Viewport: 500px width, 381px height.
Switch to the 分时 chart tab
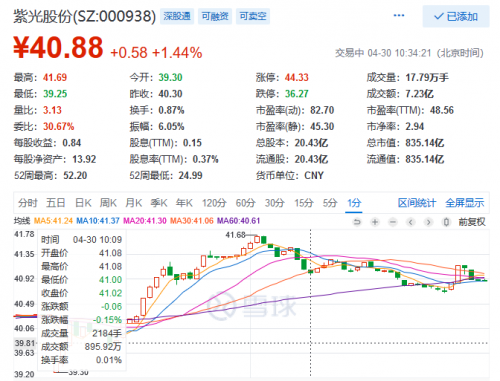pos(28,203)
